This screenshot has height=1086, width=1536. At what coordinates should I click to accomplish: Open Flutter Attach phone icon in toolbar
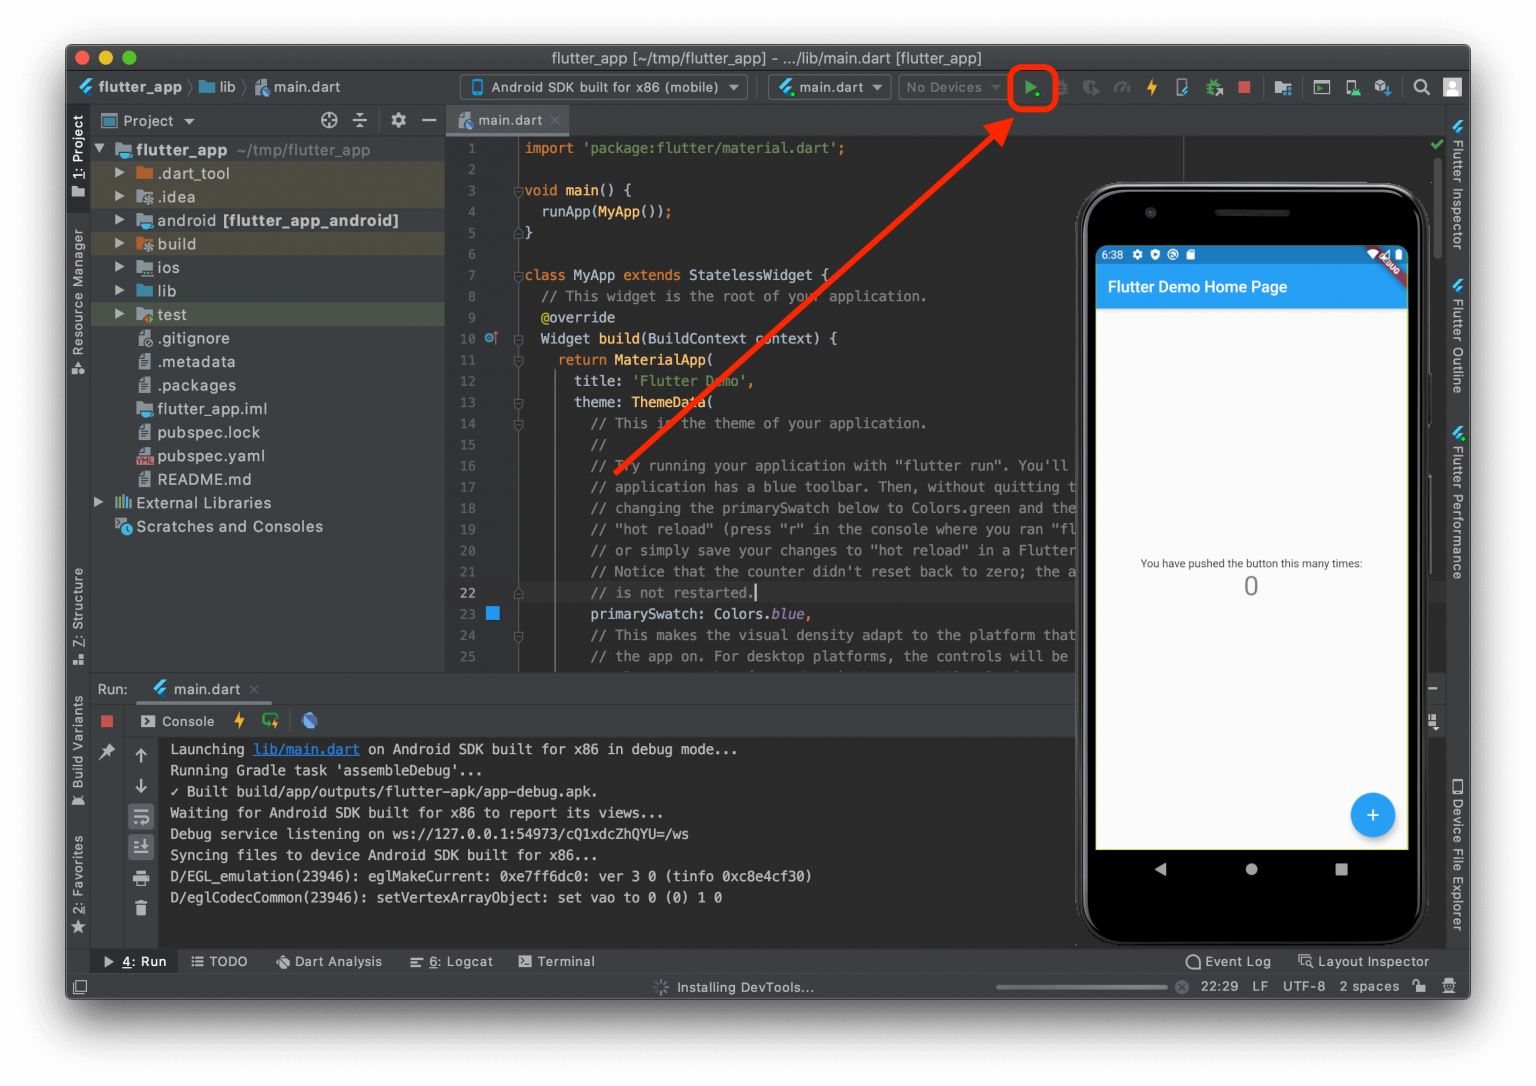(1182, 88)
